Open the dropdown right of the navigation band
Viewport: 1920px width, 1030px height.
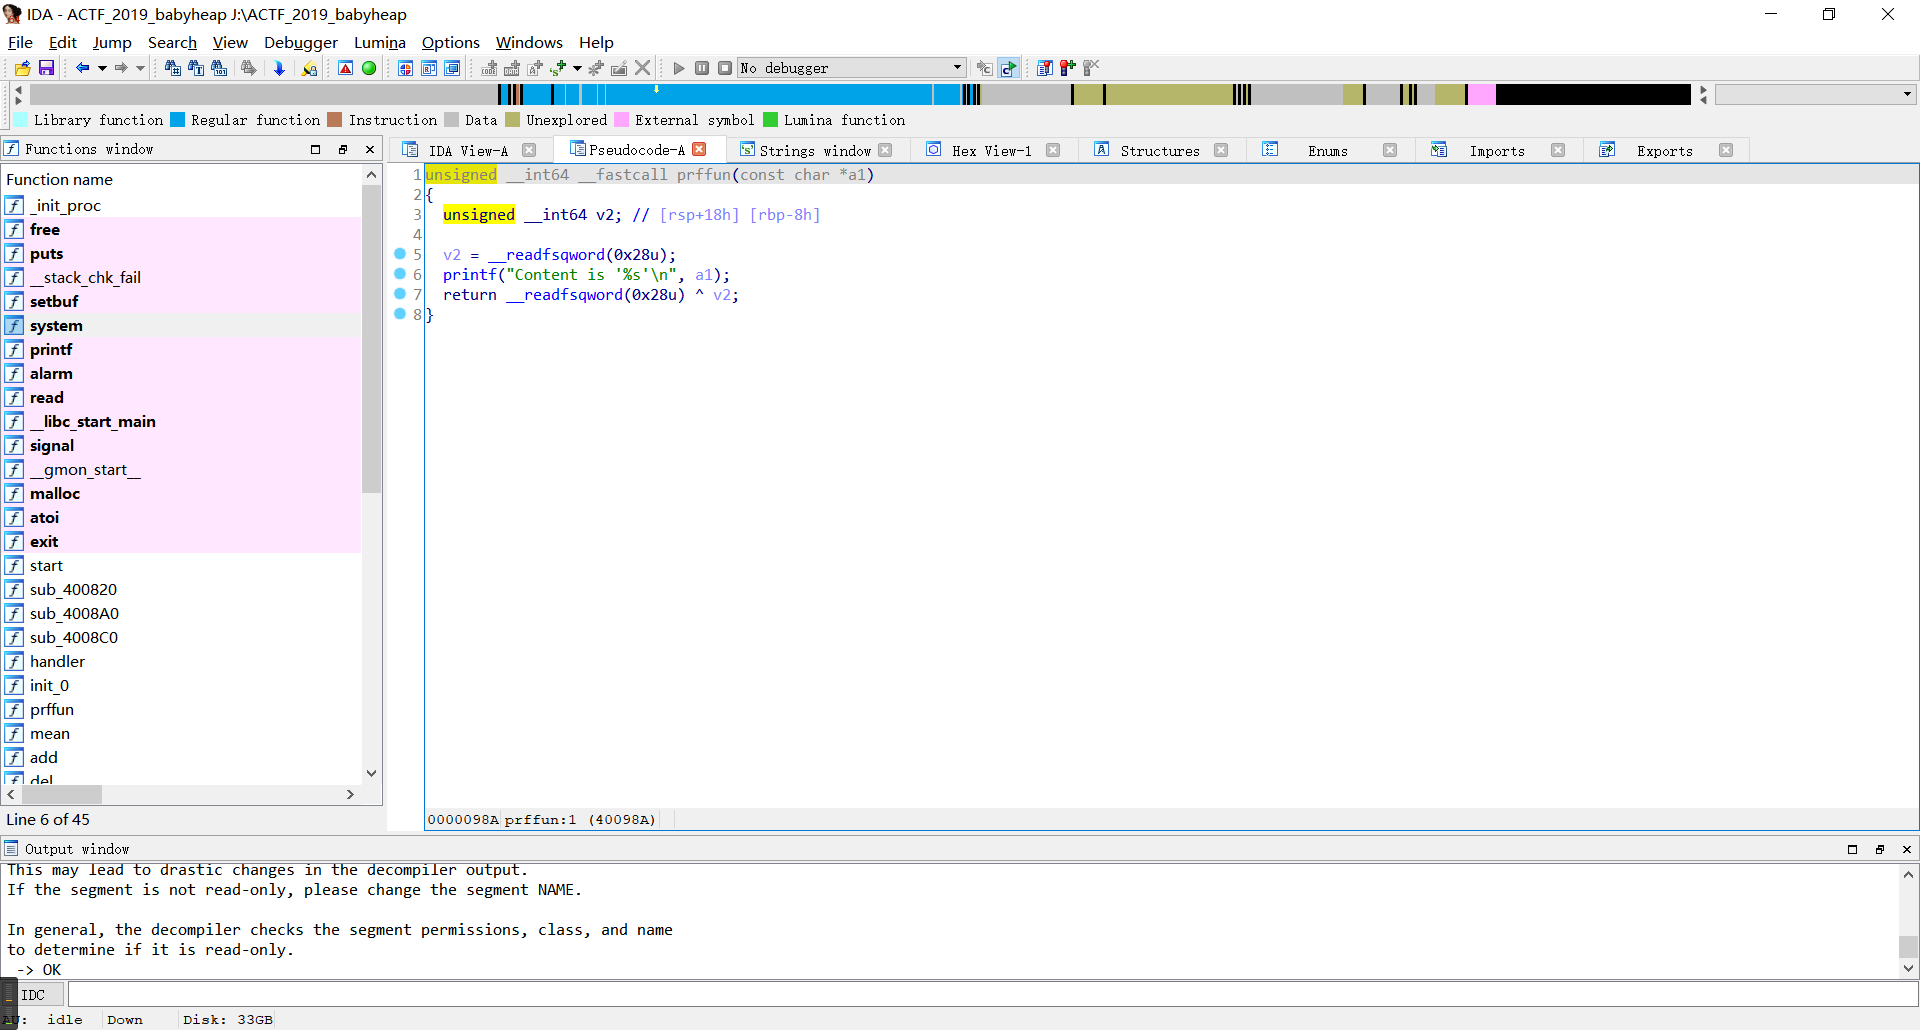pyautogui.click(x=1907, y=94)
